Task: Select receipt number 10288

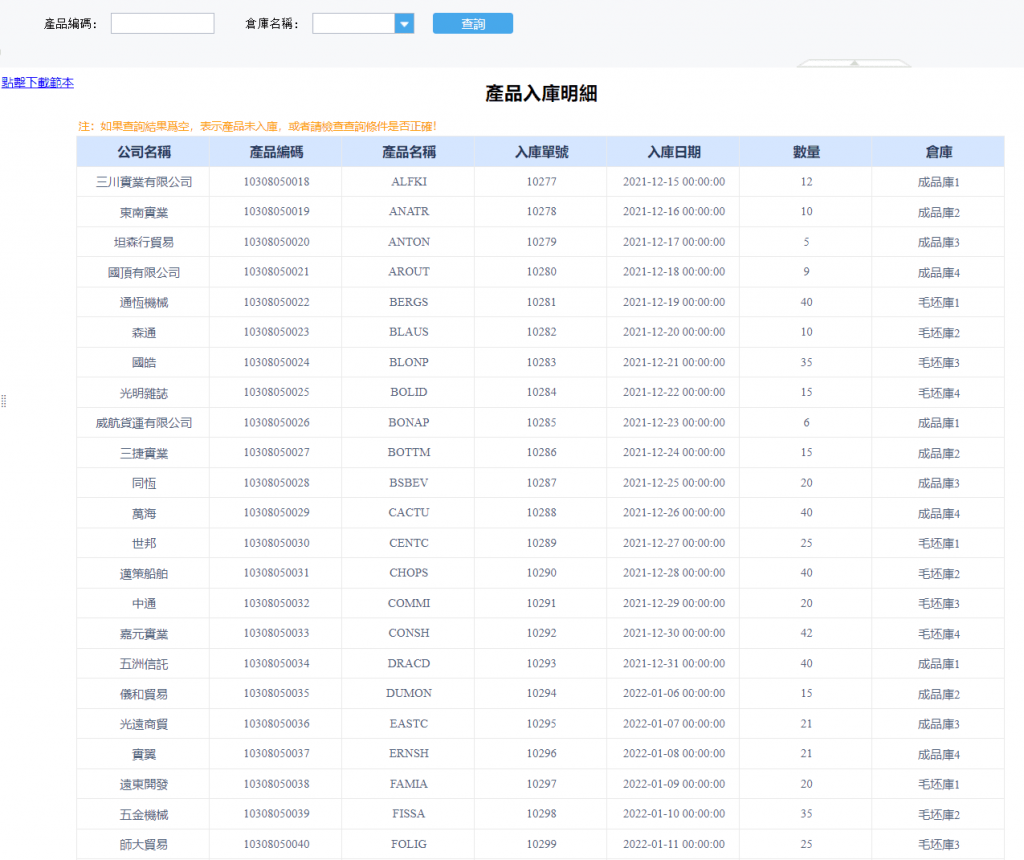Action: pos(541,513)
